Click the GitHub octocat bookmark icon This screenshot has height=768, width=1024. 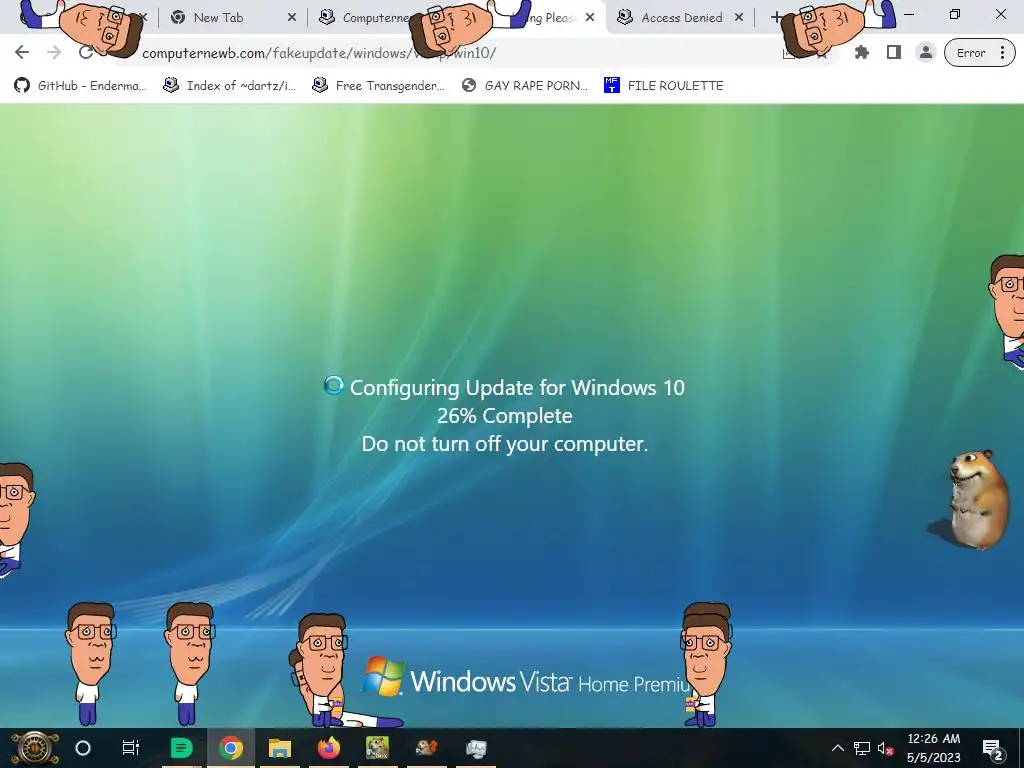(x=22, y=86)
